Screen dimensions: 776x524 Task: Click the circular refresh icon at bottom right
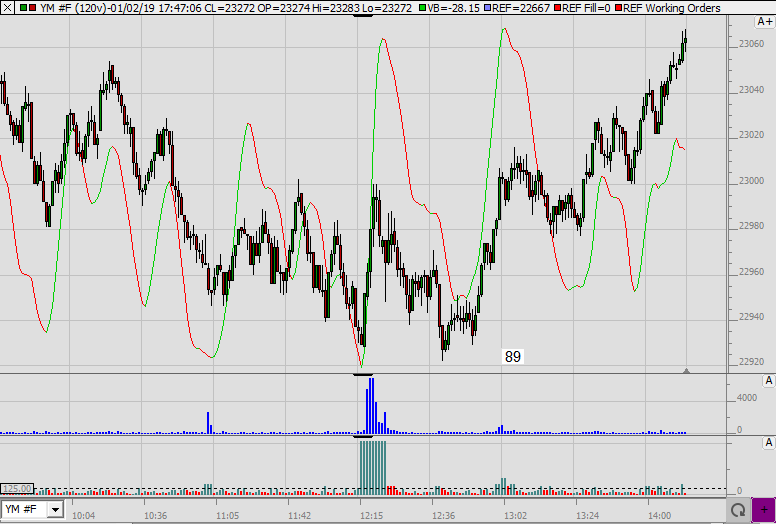coord(737,510)
